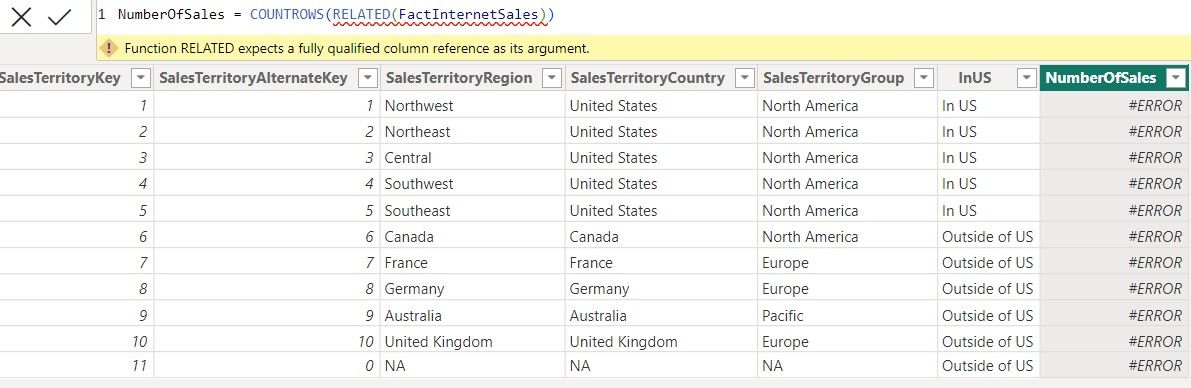The width and height of the screenshot is (1191, 388).
Task: Click the Europe group cell in France row
Action: (x=847, y=263)
